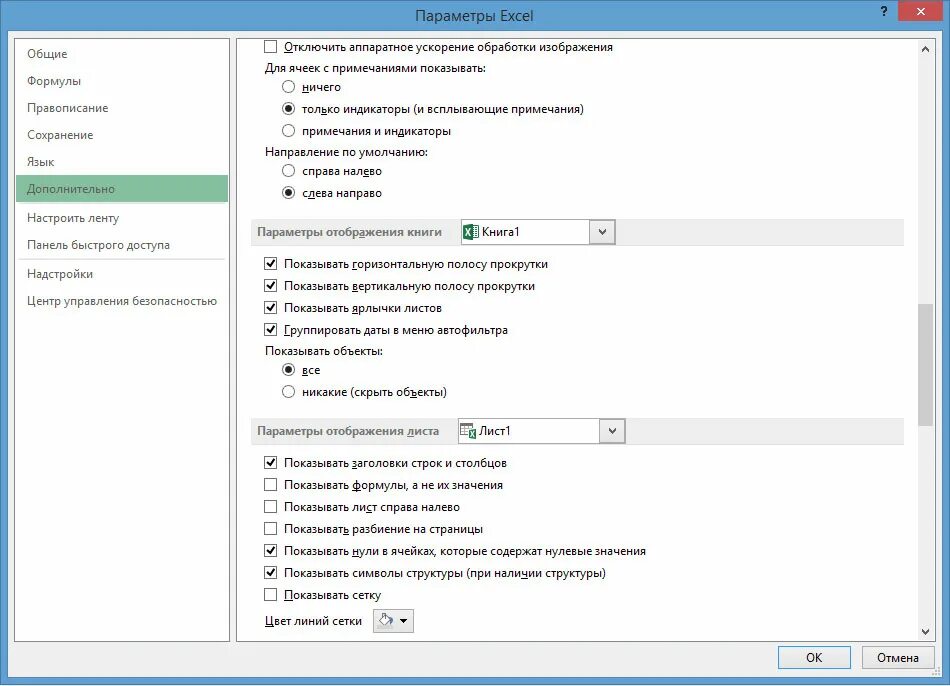This screenshot has height=686, width=950.
Task: Close the Параметры Excel dialog
Action: 920,12
